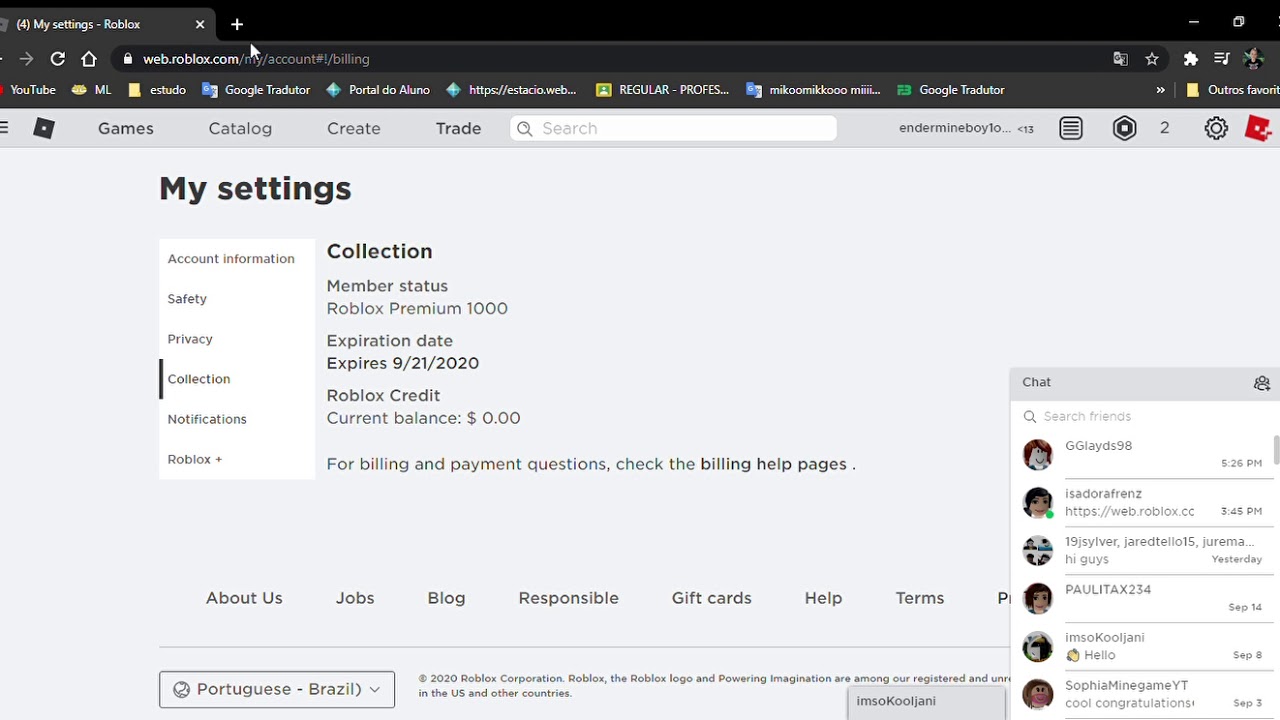Select Safety settings tab

(237, 299)
